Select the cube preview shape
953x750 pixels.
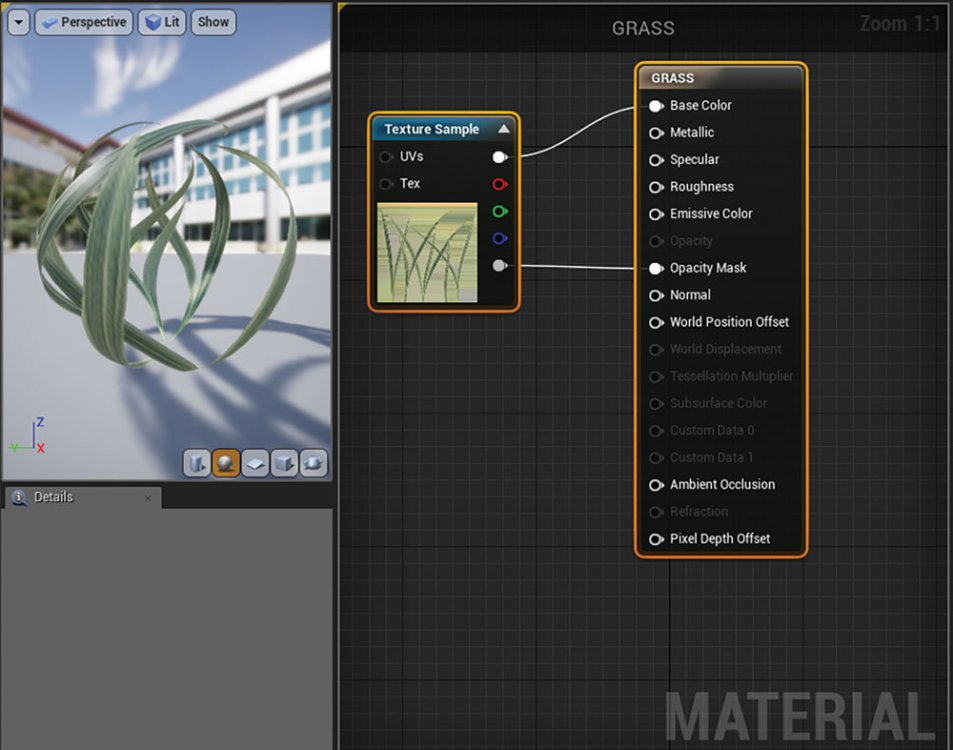tap(284, 464)
